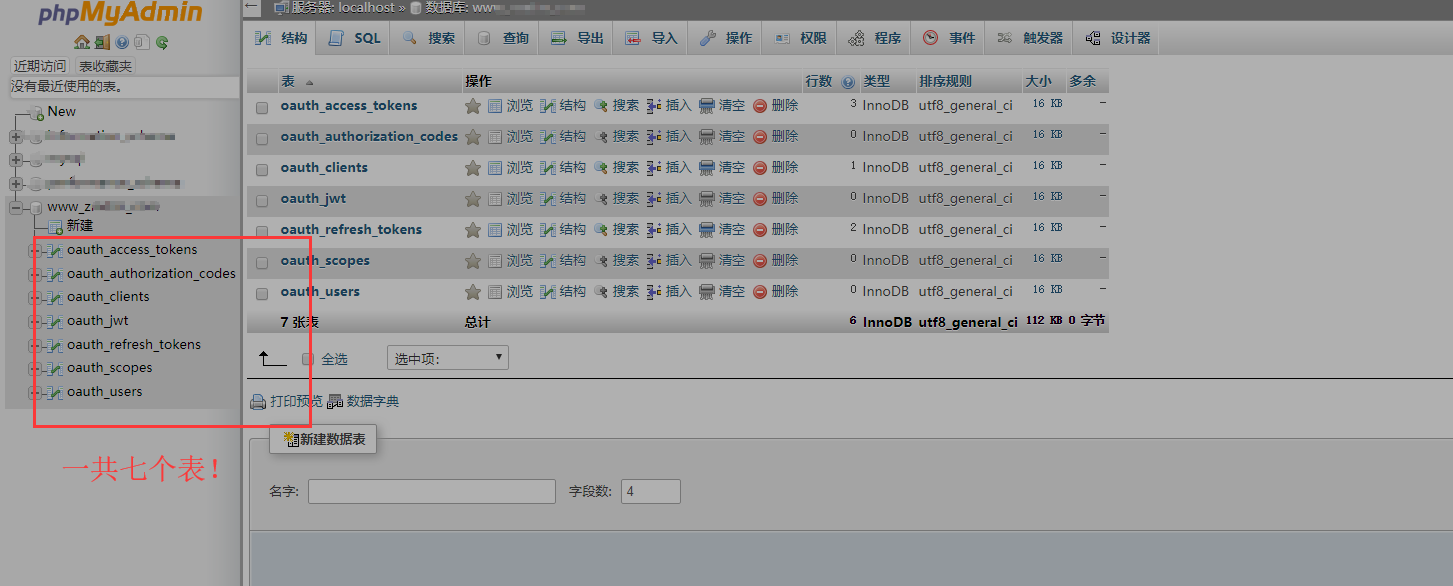Open oauth_jwt table name link
The width and height of the screenshot is (1453, 586).
(x=313, y=199)
